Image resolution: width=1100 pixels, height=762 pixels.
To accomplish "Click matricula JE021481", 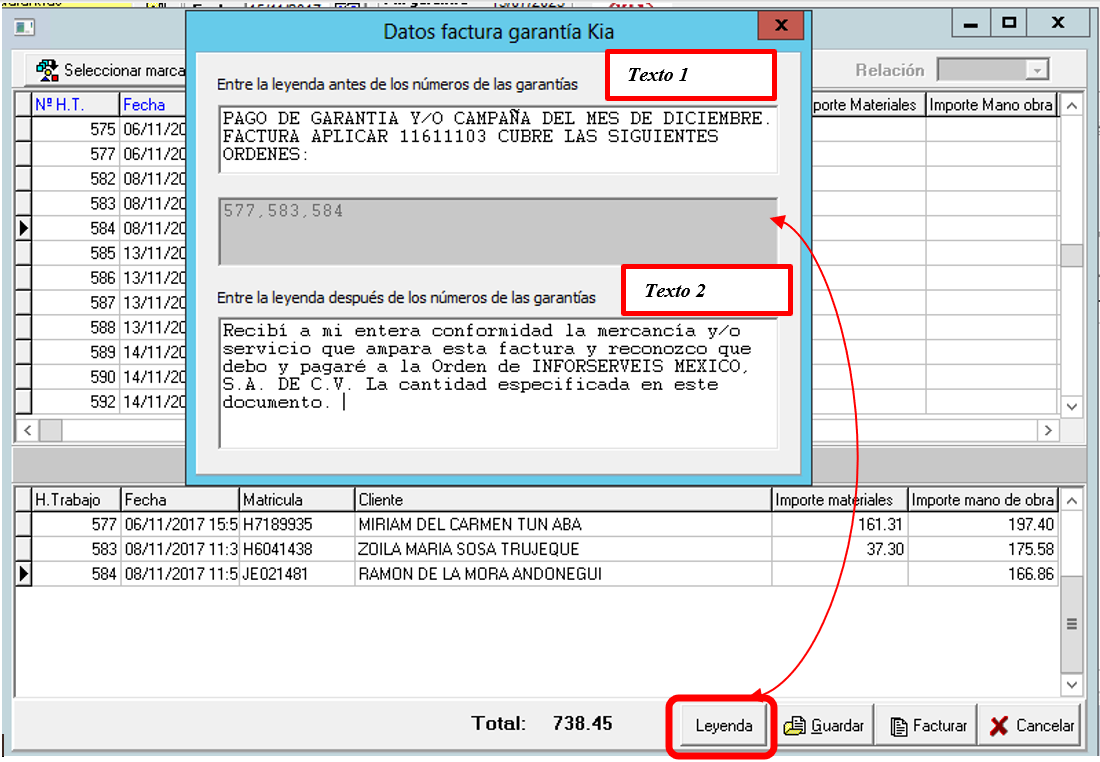I will tap(275, 574).
